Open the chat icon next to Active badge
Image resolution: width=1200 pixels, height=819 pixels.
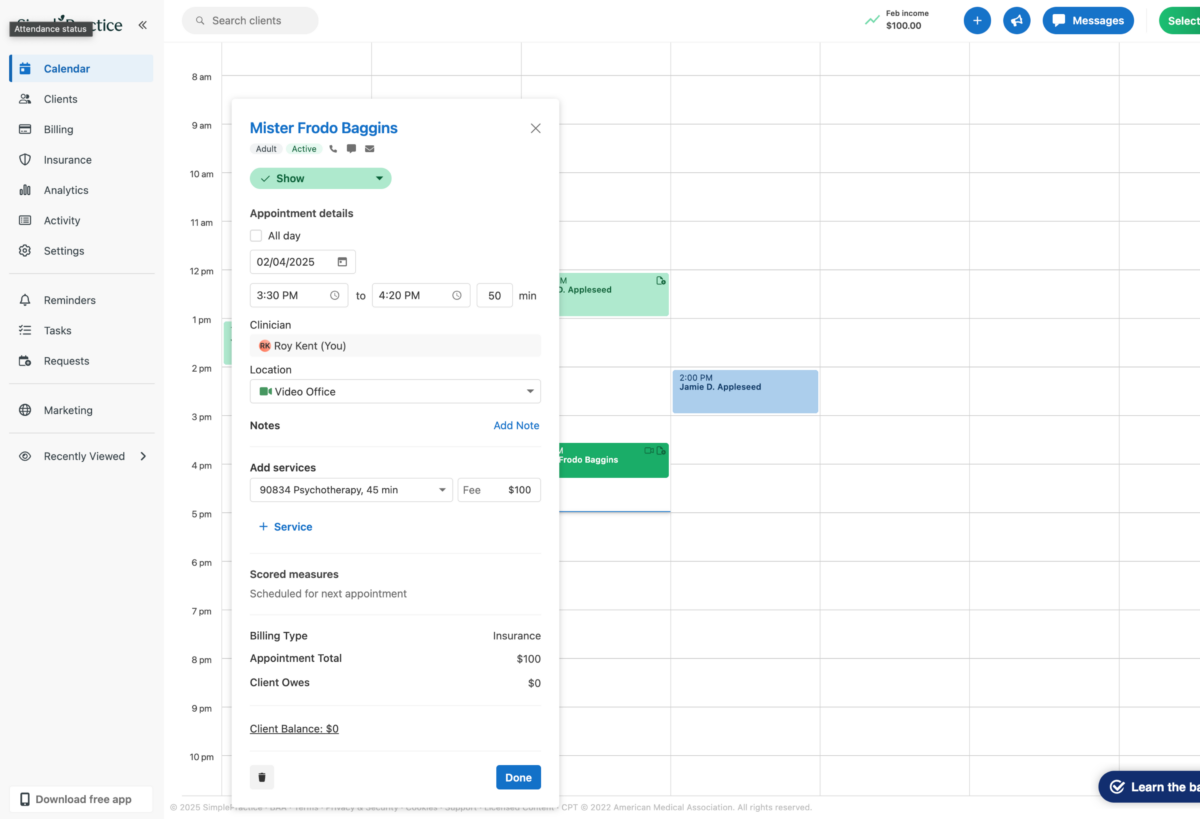(x=351, y=148)
